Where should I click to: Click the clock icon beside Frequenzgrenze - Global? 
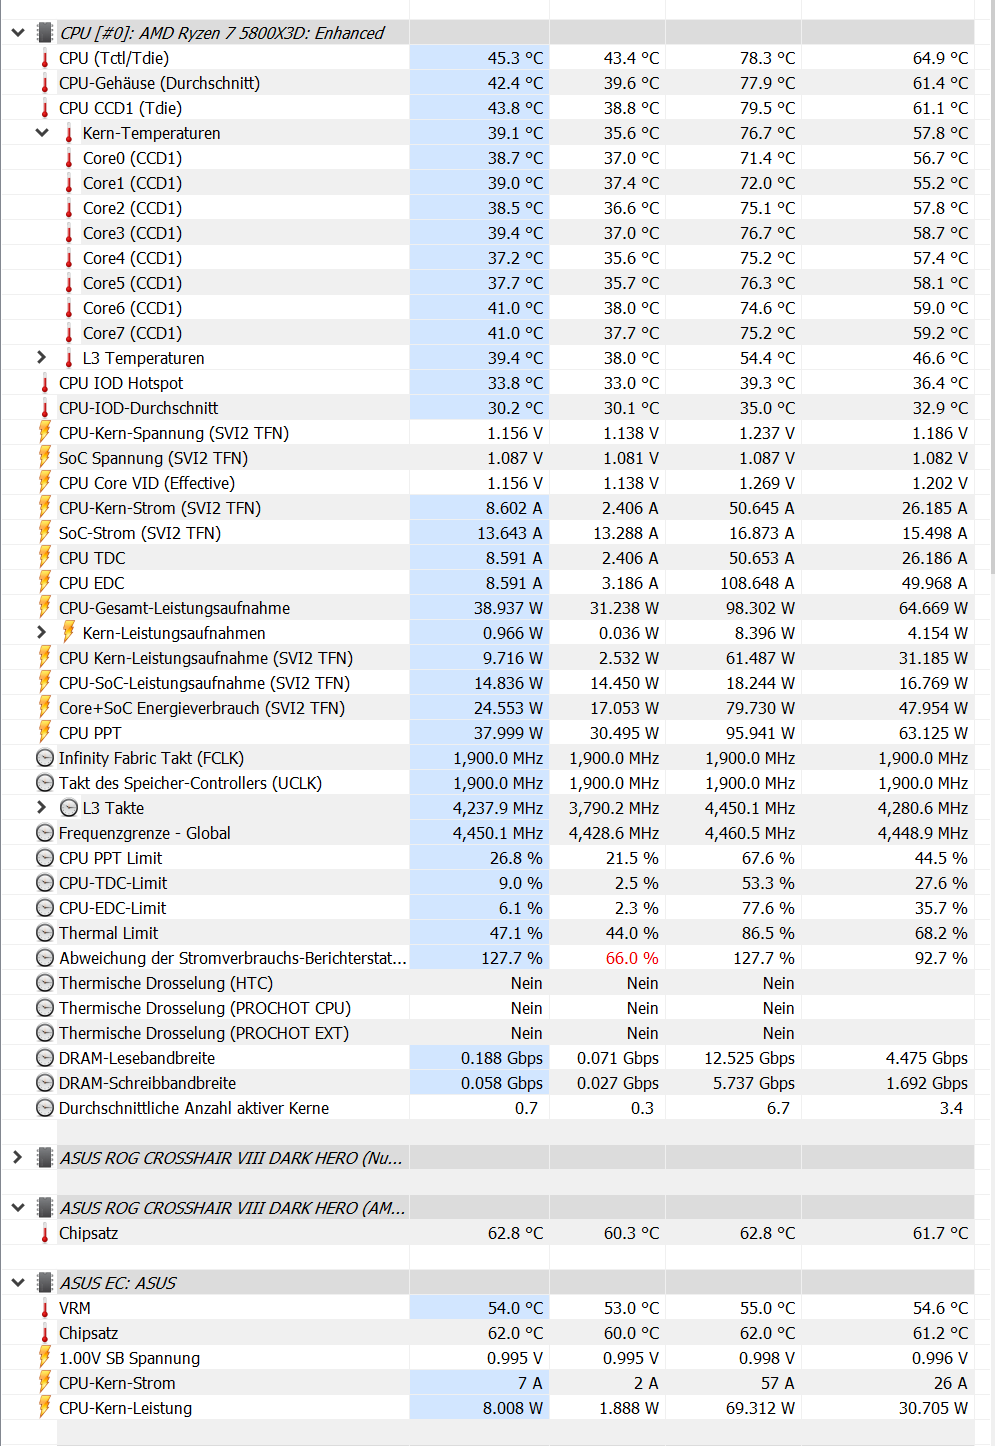pos(45,833)
